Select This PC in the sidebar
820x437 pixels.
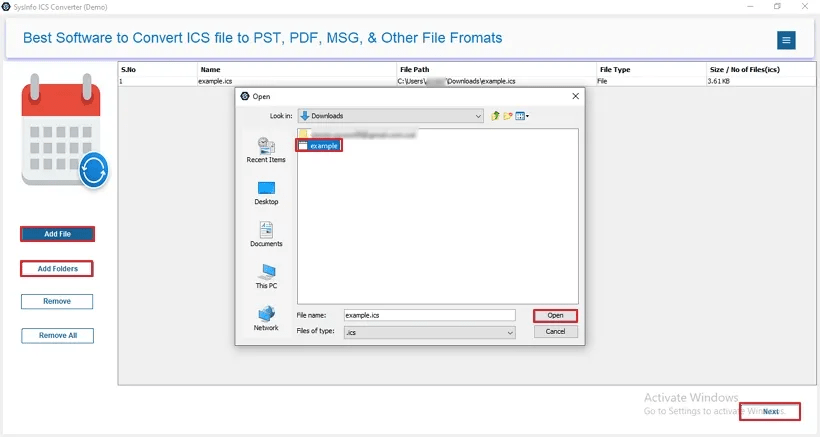[x=266, y=276]
